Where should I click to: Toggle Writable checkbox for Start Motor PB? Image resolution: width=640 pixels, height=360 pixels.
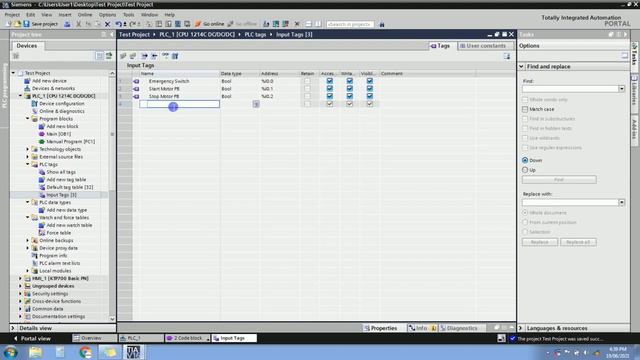(349, 89)
